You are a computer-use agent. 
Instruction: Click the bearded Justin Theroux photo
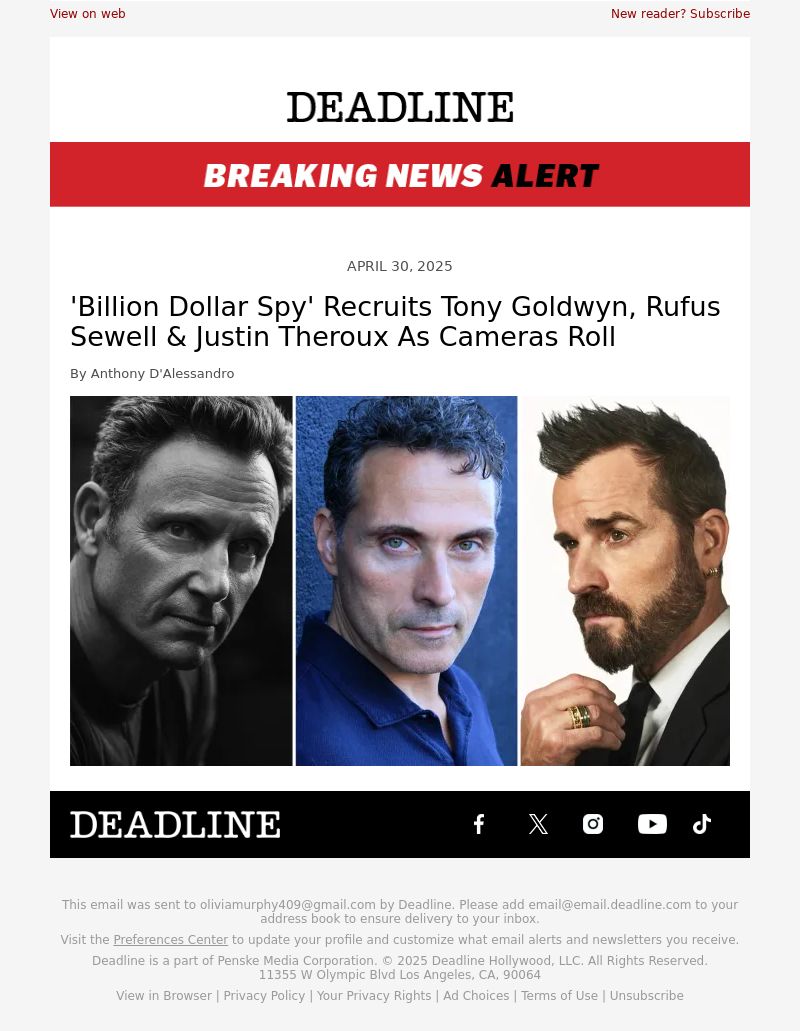point(625,581)
